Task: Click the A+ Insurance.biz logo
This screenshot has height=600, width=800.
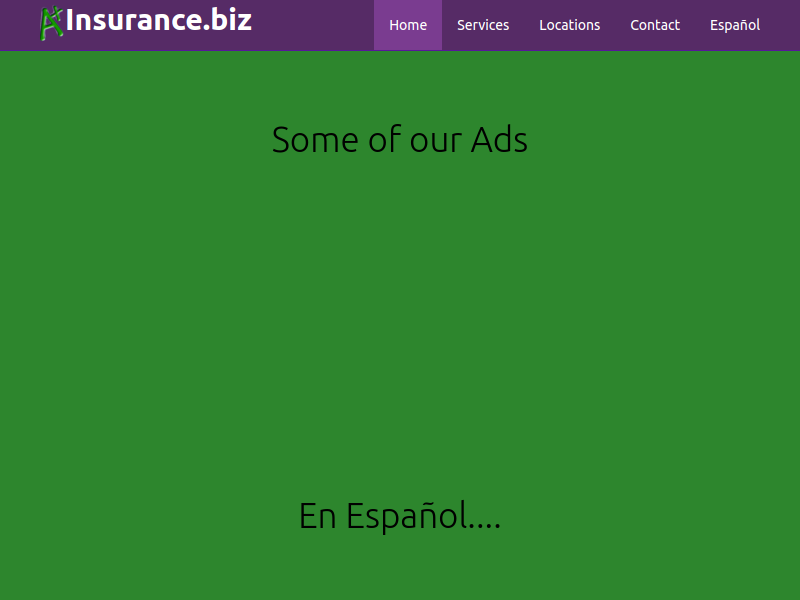Action: pyautogui.click(x=146, y=22)
